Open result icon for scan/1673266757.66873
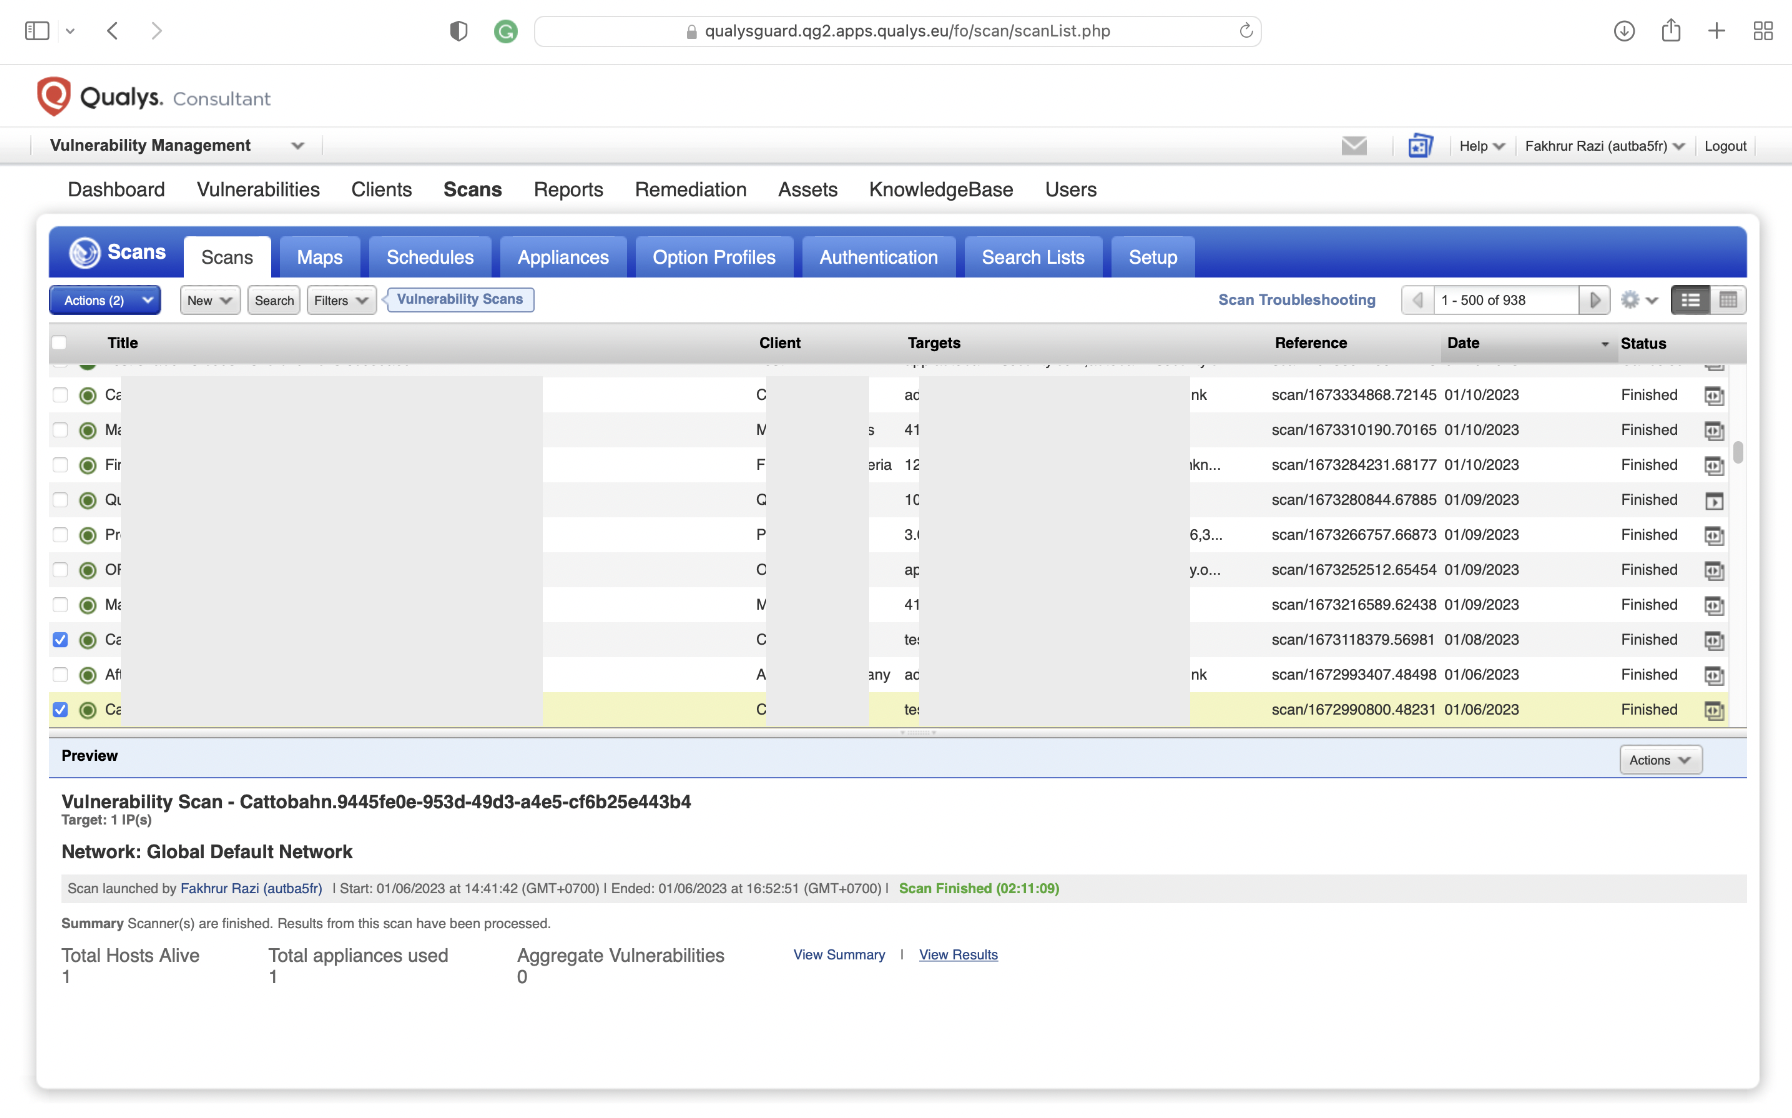Viewport: 1792px width, 1118px height. tap(1714, 536)
